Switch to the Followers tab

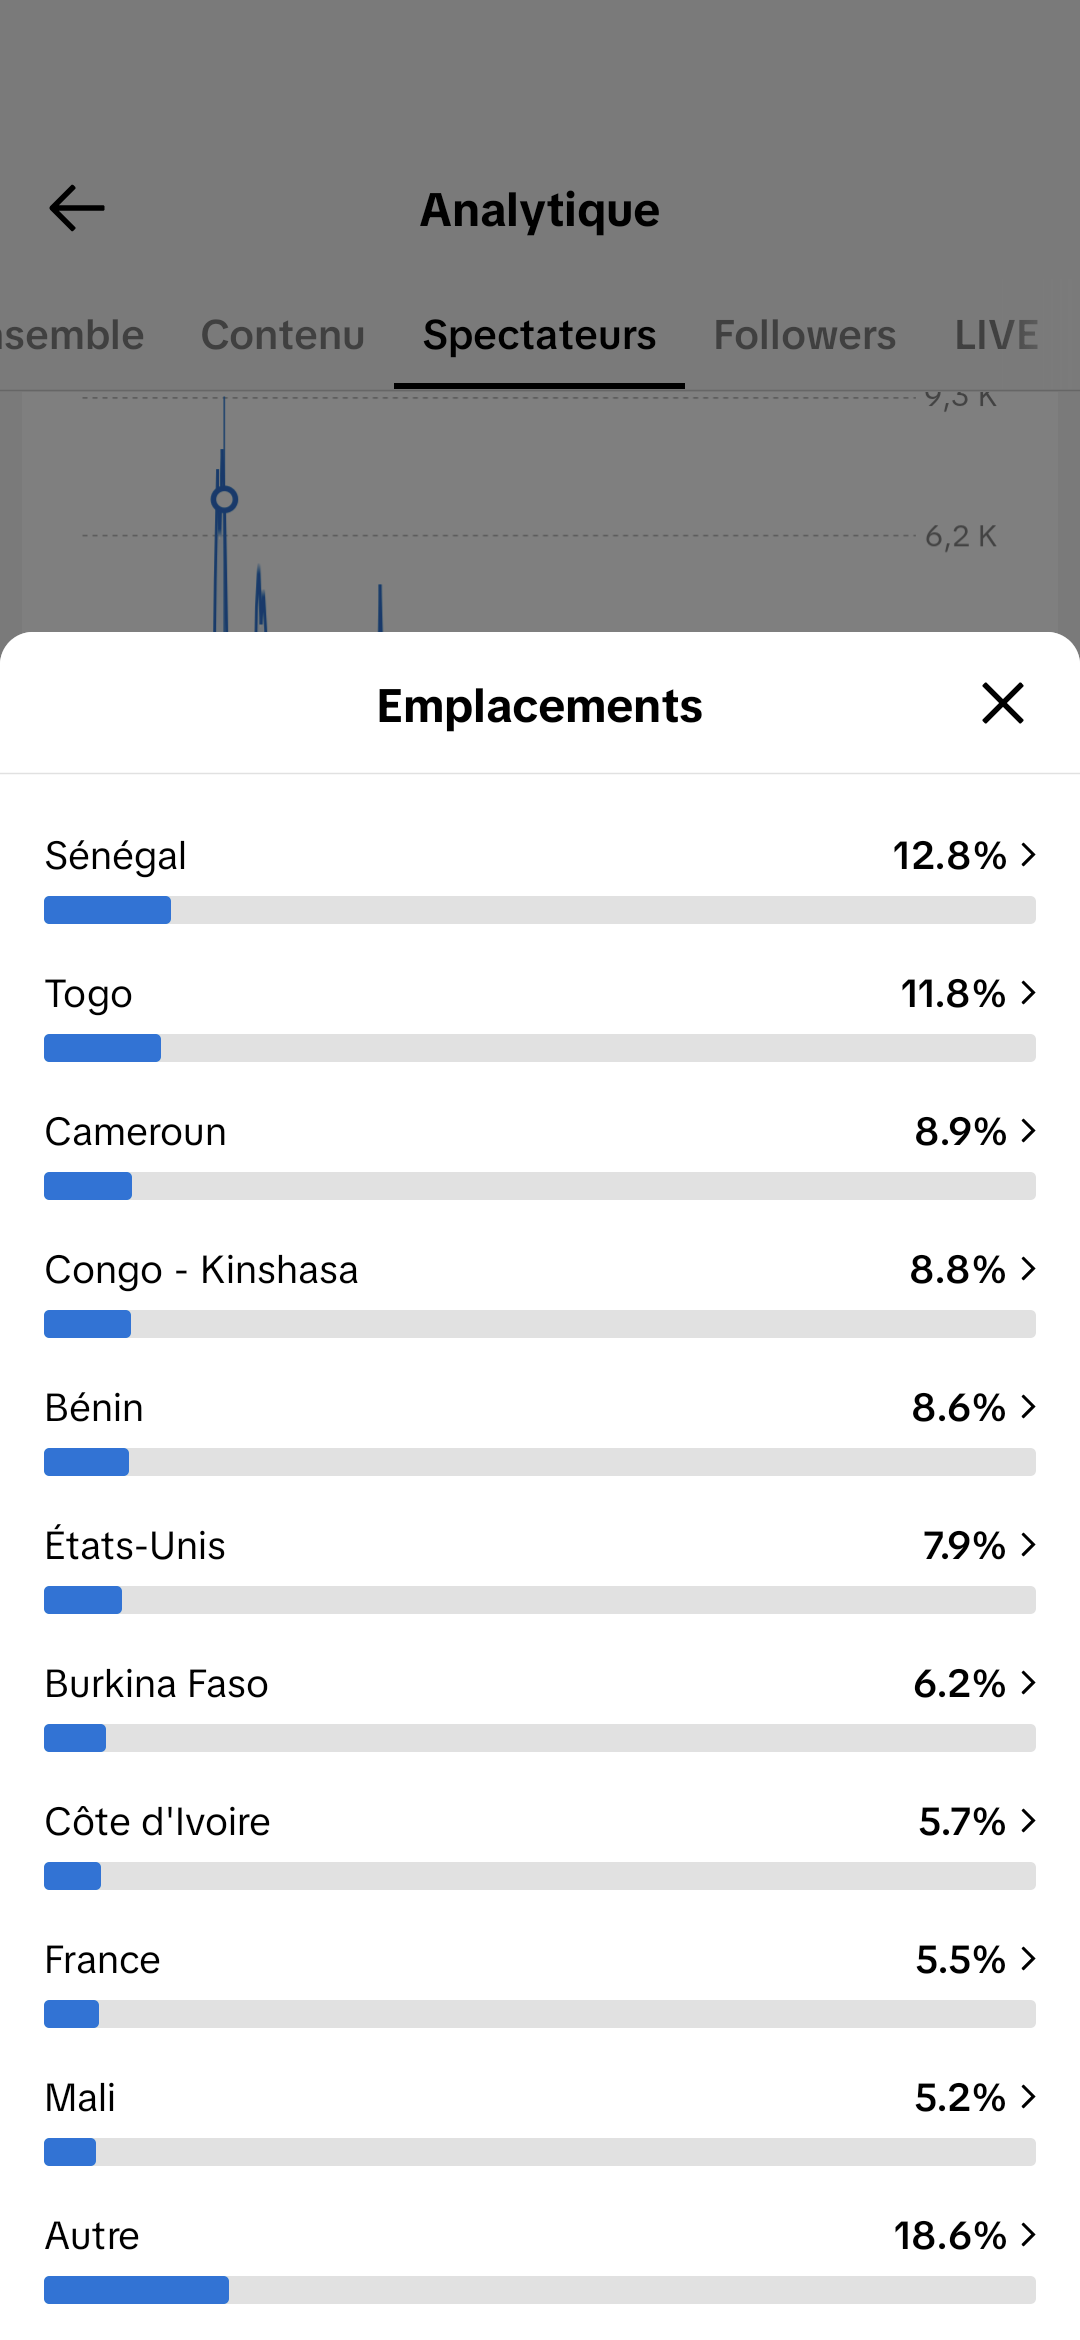click(x=805, y=335)
